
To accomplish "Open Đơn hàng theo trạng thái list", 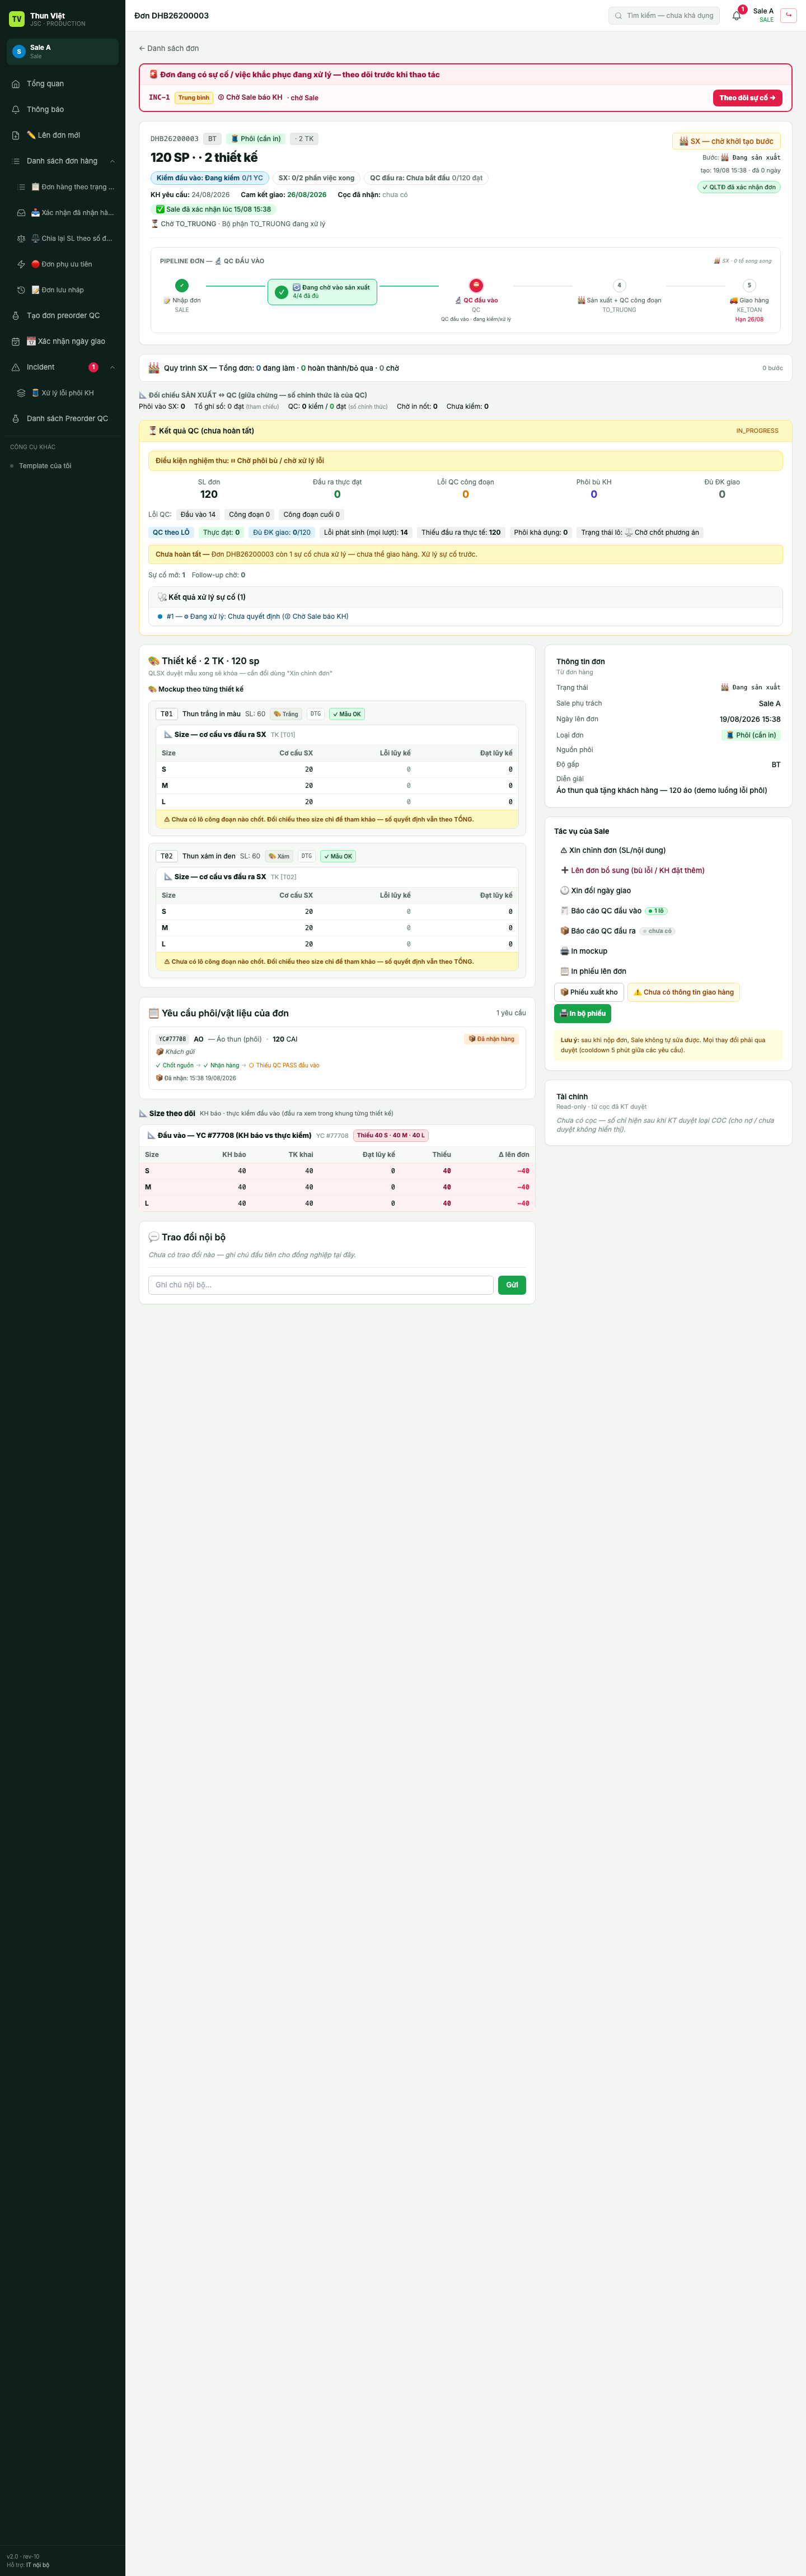I will pos(66,187).
